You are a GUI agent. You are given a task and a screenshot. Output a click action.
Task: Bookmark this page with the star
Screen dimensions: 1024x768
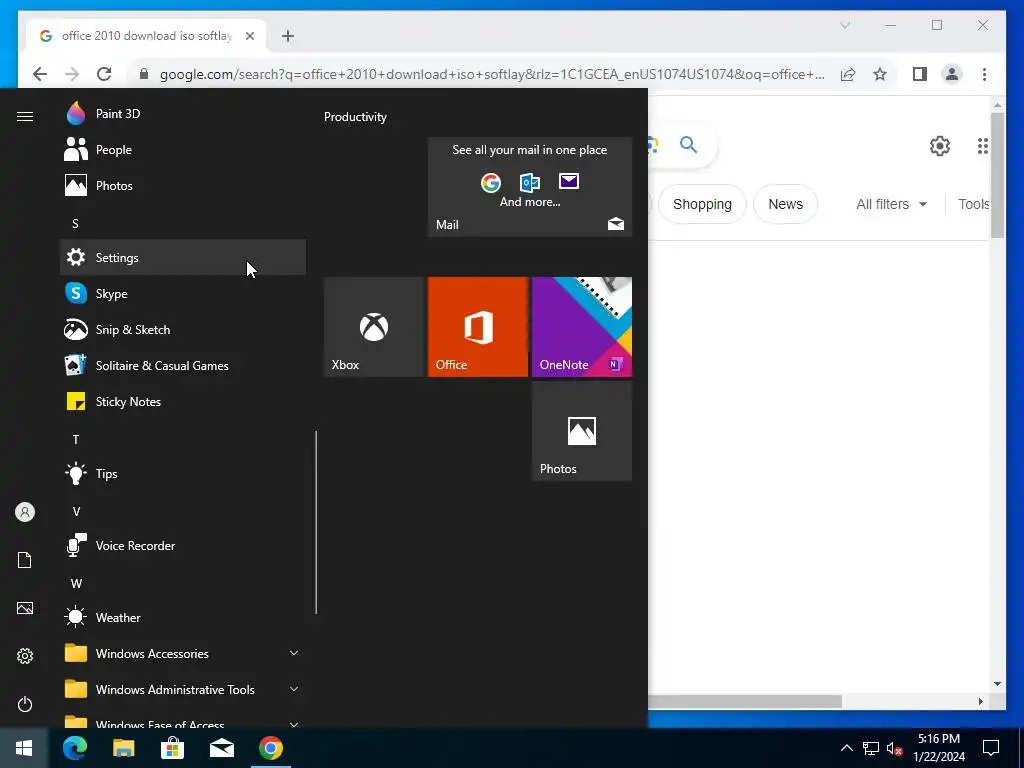(x=880, y=74)
